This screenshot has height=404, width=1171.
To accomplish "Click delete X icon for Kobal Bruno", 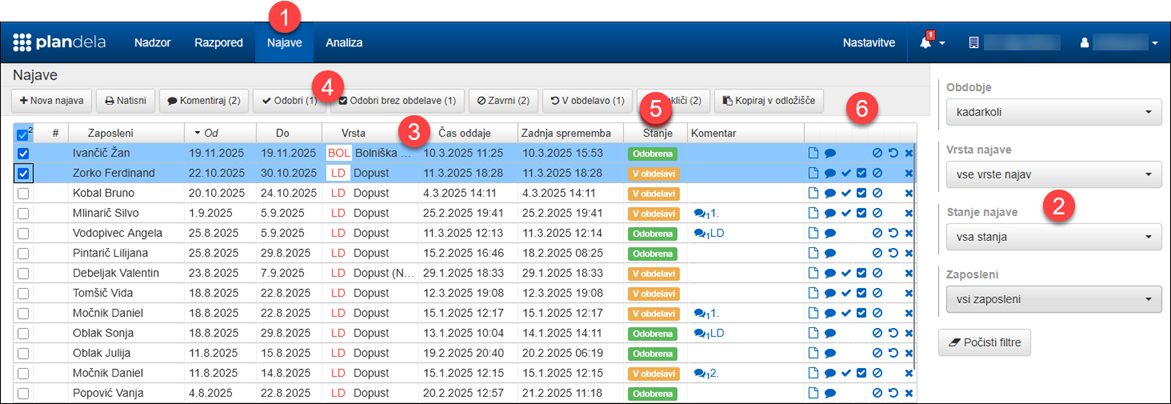I will 909,193.
